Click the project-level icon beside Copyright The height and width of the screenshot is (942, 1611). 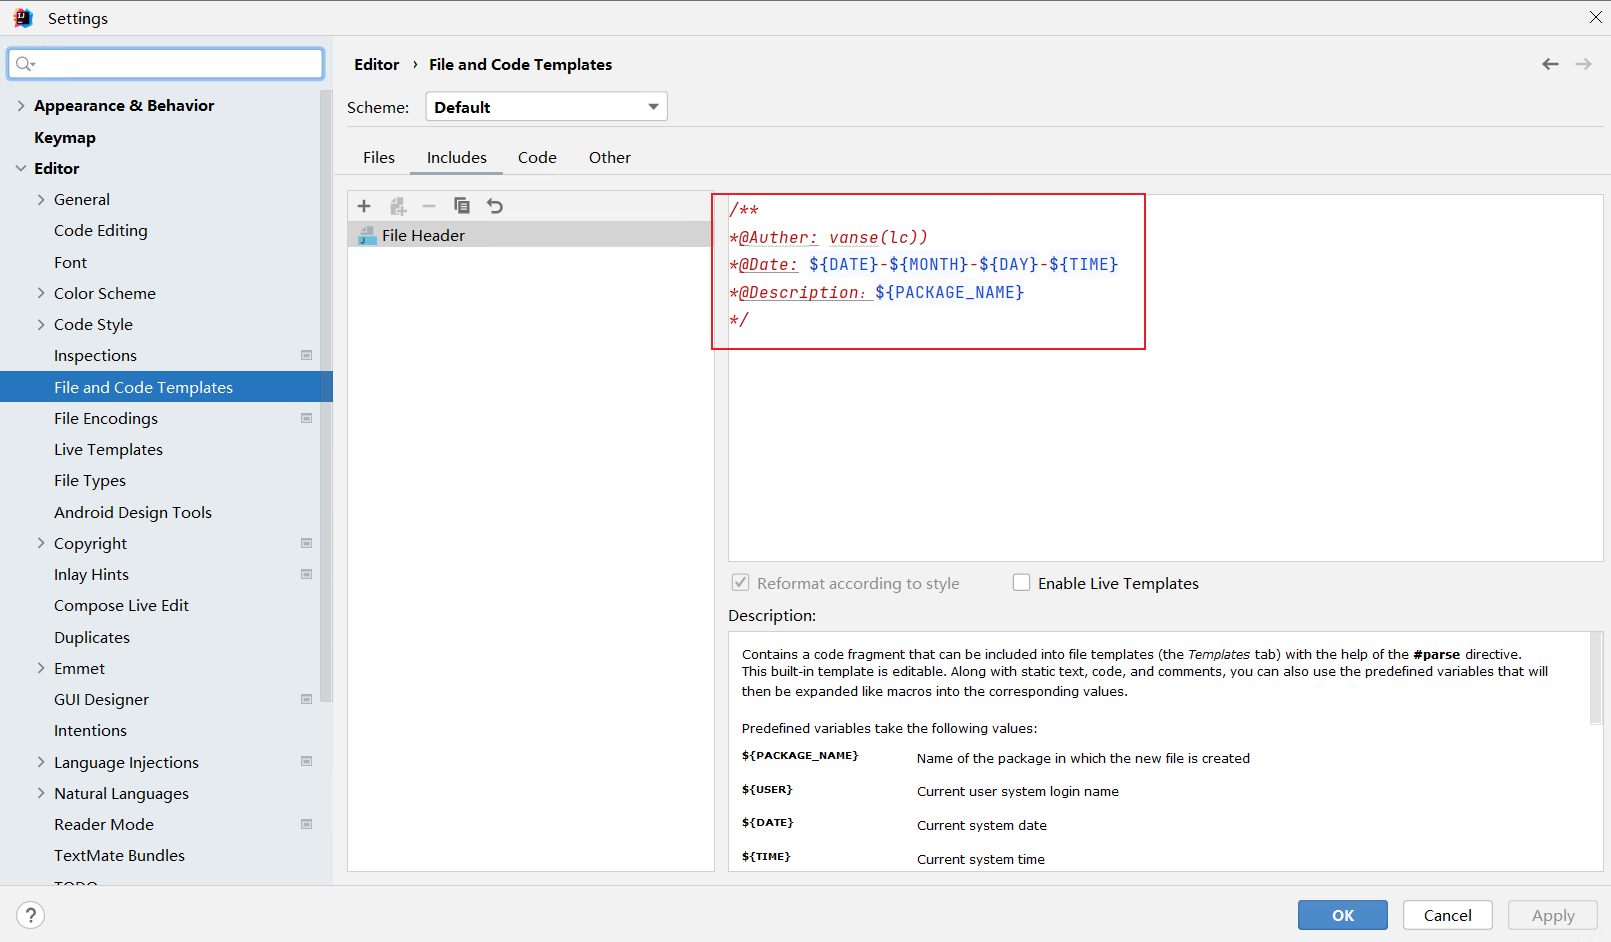(306, 543)
